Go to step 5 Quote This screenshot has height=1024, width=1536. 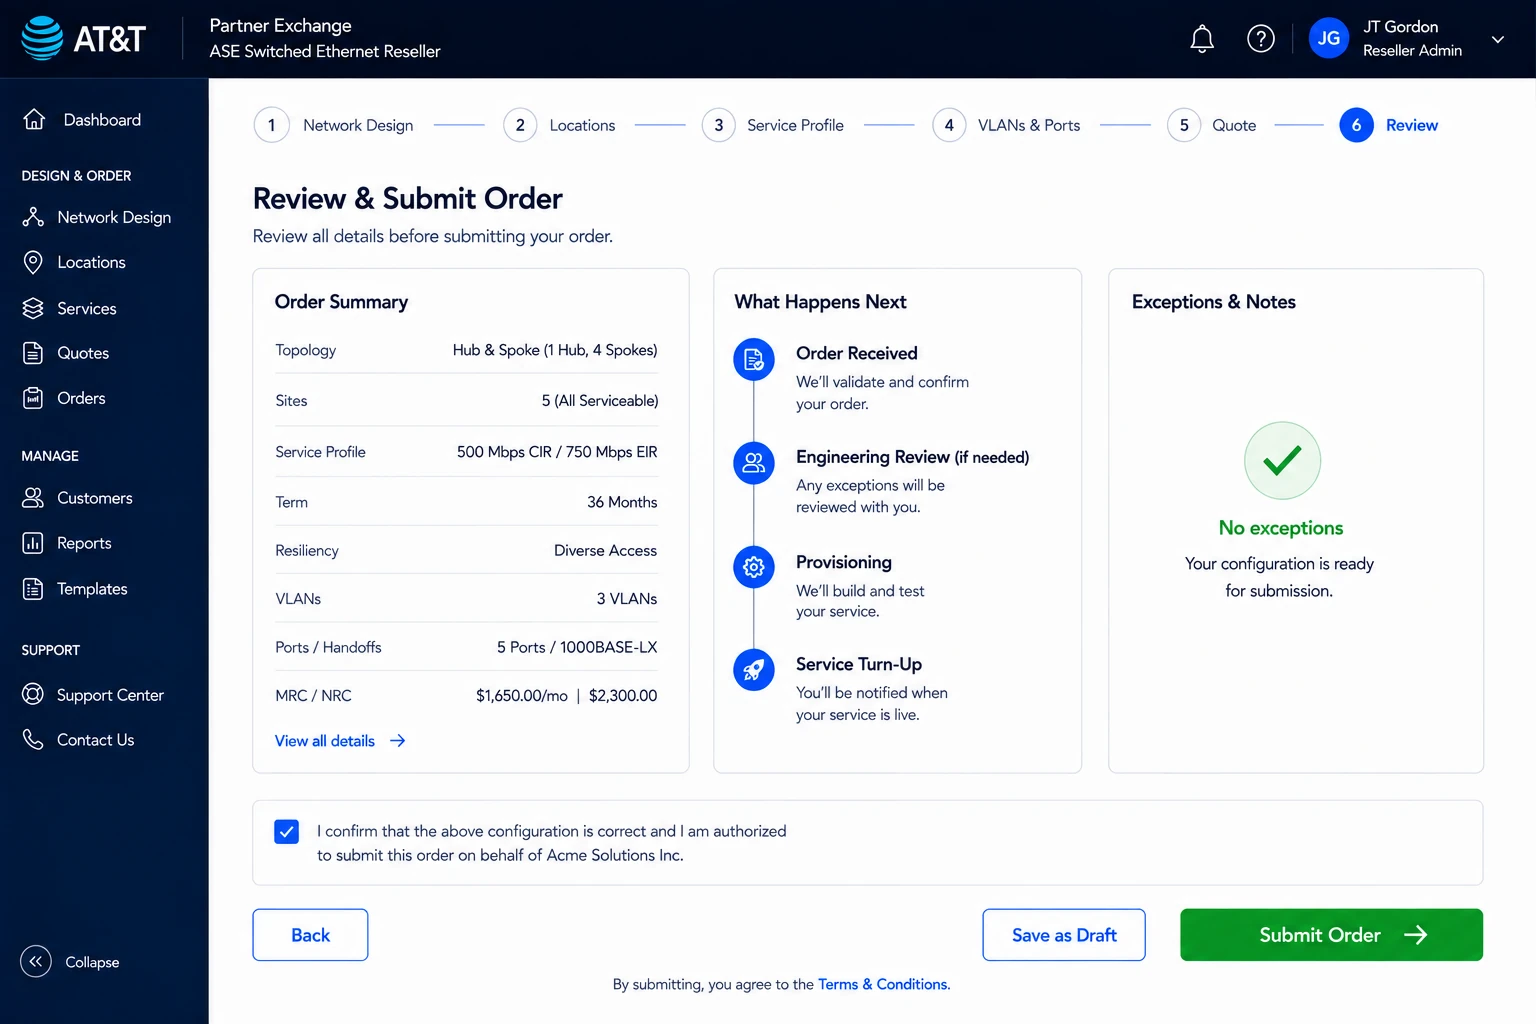[1211, 125]
